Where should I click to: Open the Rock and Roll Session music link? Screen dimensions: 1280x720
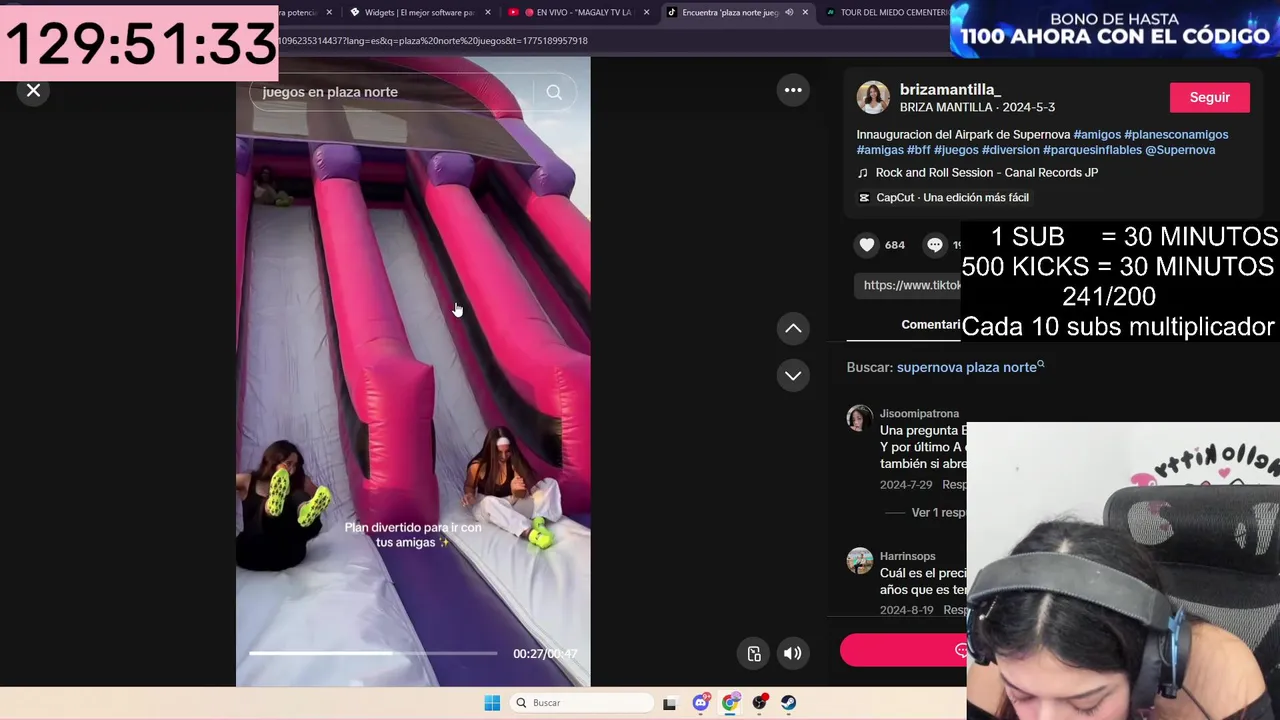[x=987, y=172]
